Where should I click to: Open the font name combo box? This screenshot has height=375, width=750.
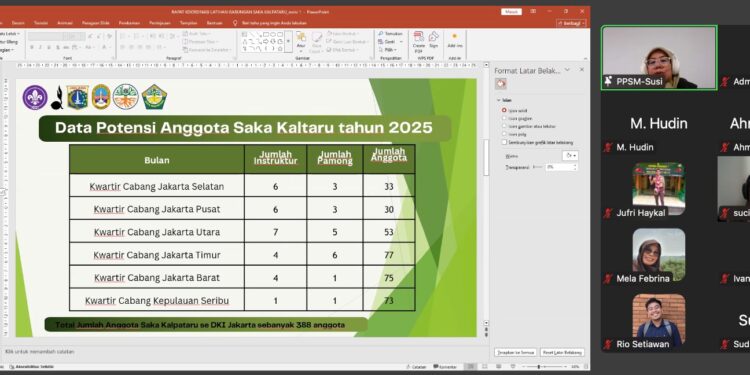click(x=45, y=36)
